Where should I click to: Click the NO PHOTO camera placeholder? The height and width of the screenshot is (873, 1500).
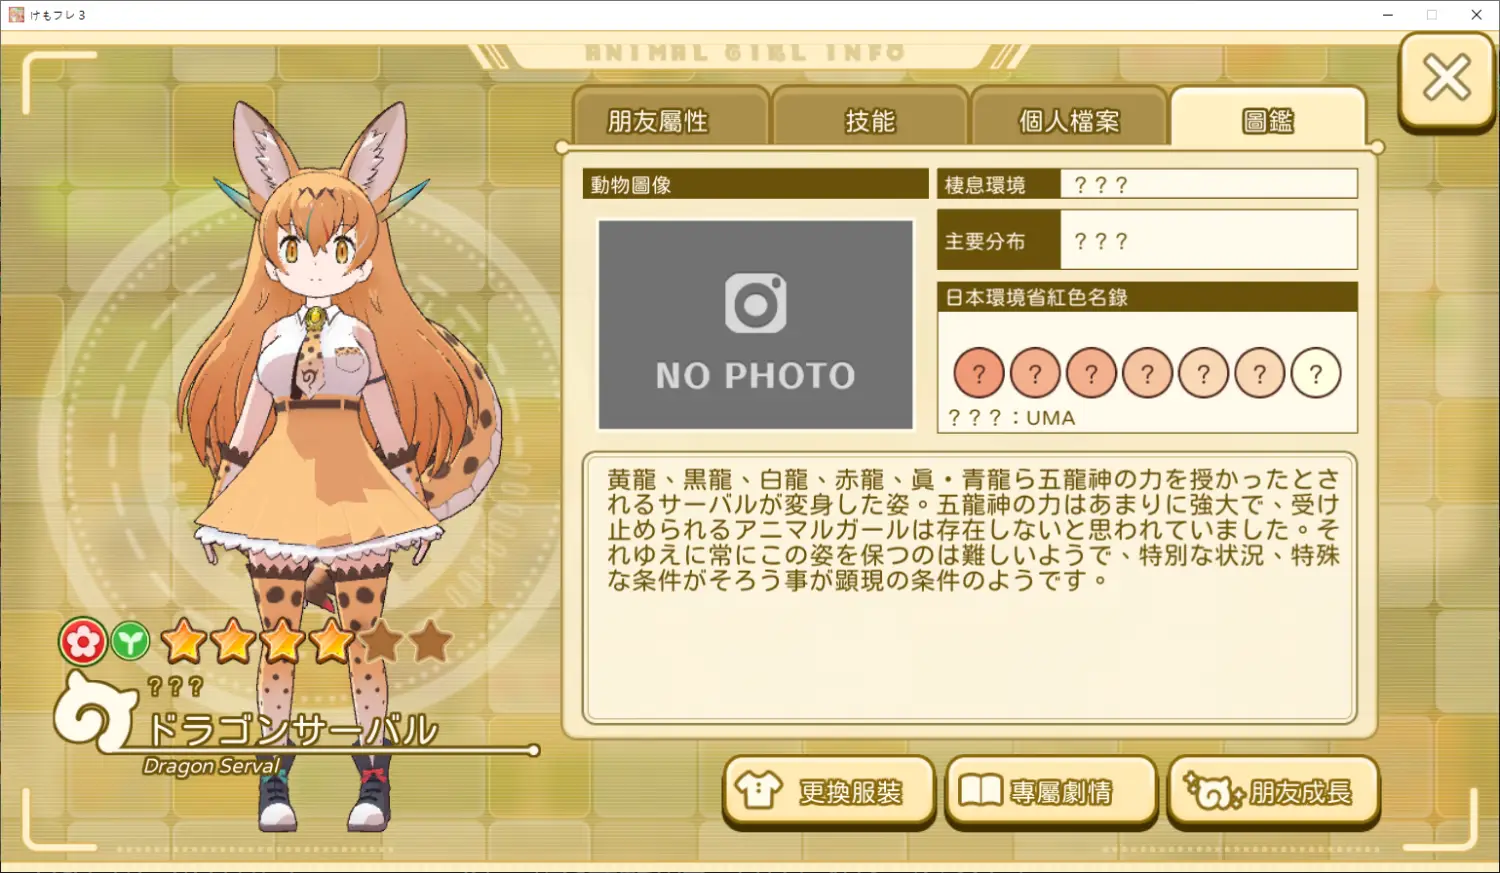click(x=756, y=325)
